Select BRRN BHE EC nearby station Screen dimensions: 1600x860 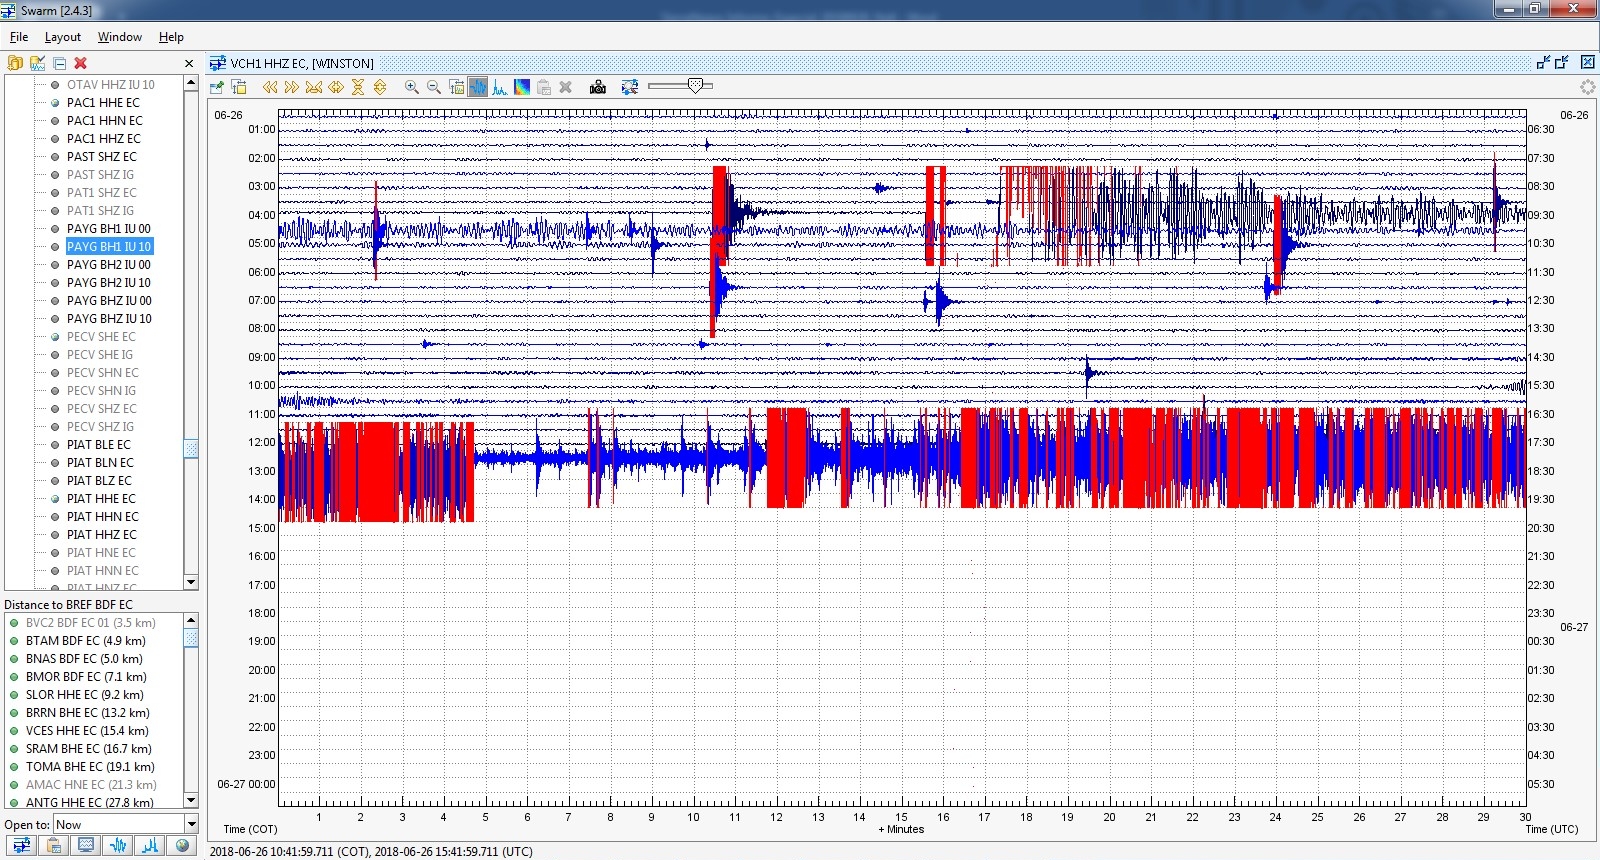[x=88, y=713]
